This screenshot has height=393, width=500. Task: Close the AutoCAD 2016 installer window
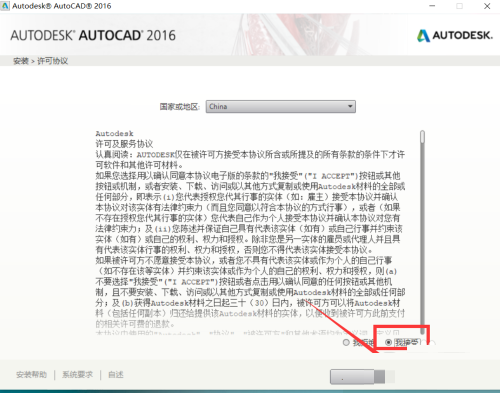tap(487, 6)
